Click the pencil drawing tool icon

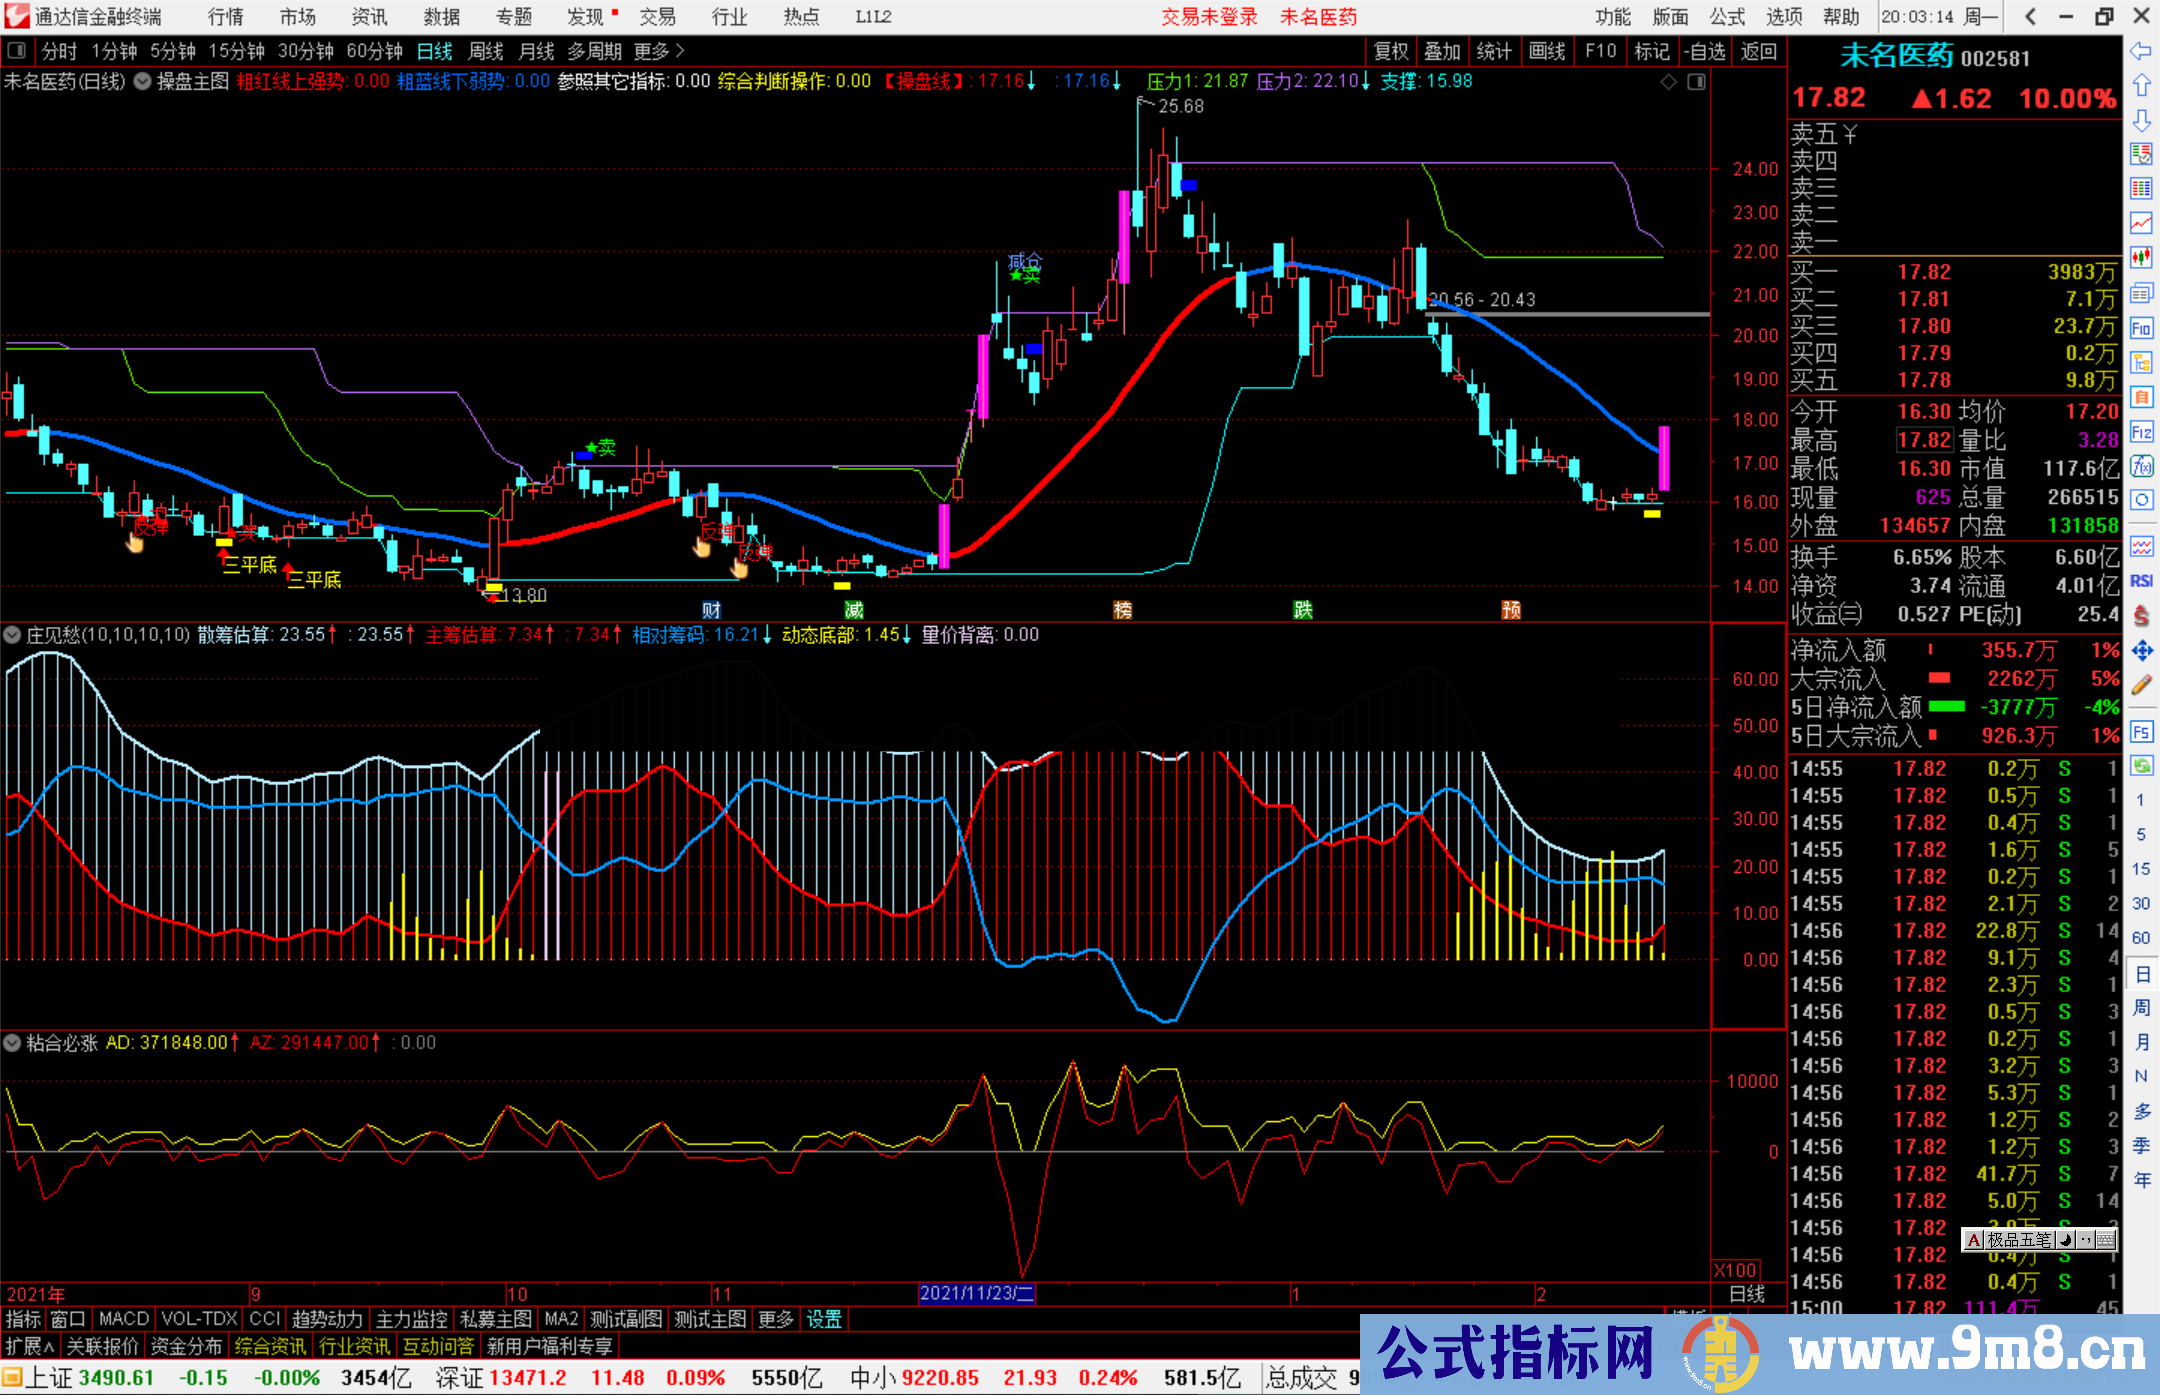click(2141, 685)
